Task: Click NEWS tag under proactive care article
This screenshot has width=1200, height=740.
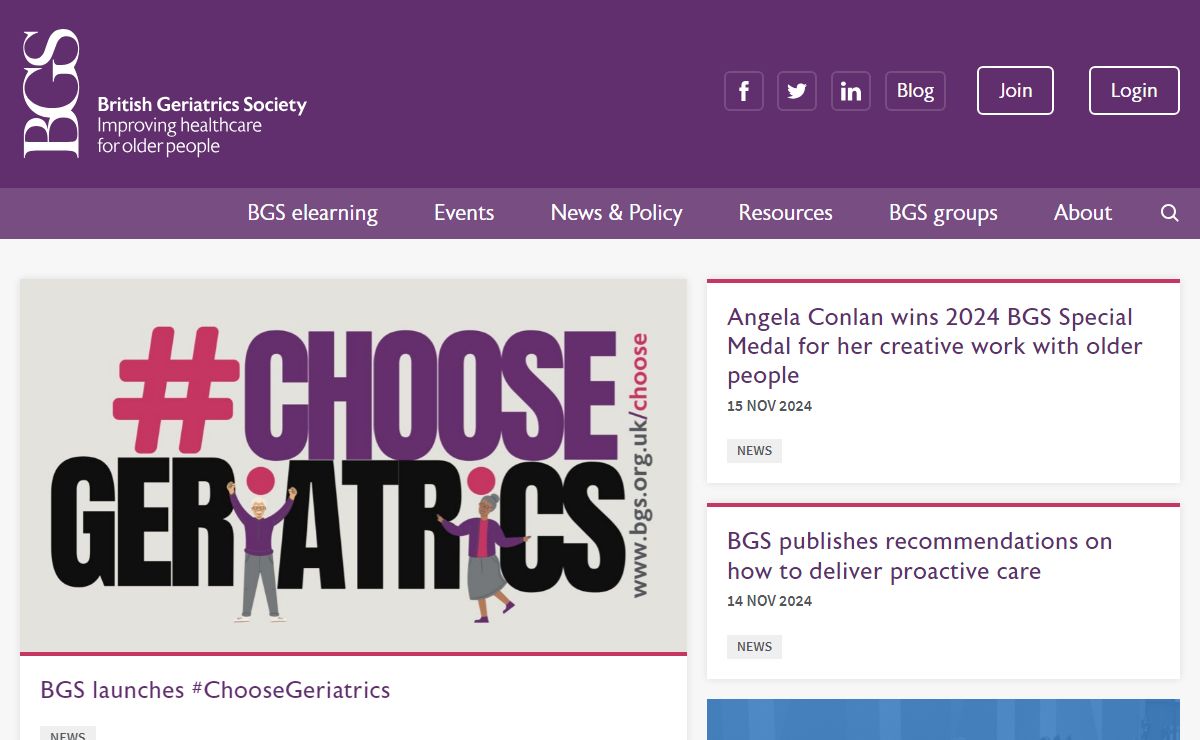Action: [x=754, y=647]
